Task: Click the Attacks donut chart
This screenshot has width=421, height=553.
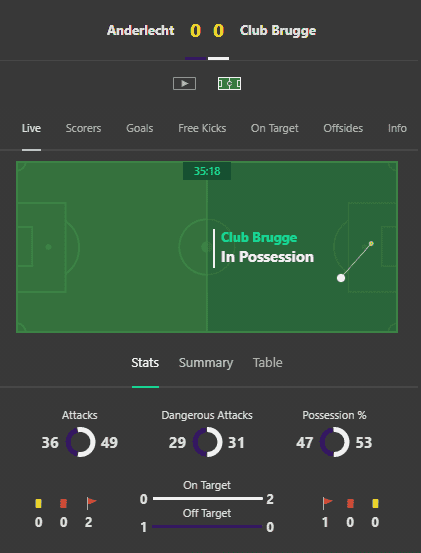Action: pos(80,442)
